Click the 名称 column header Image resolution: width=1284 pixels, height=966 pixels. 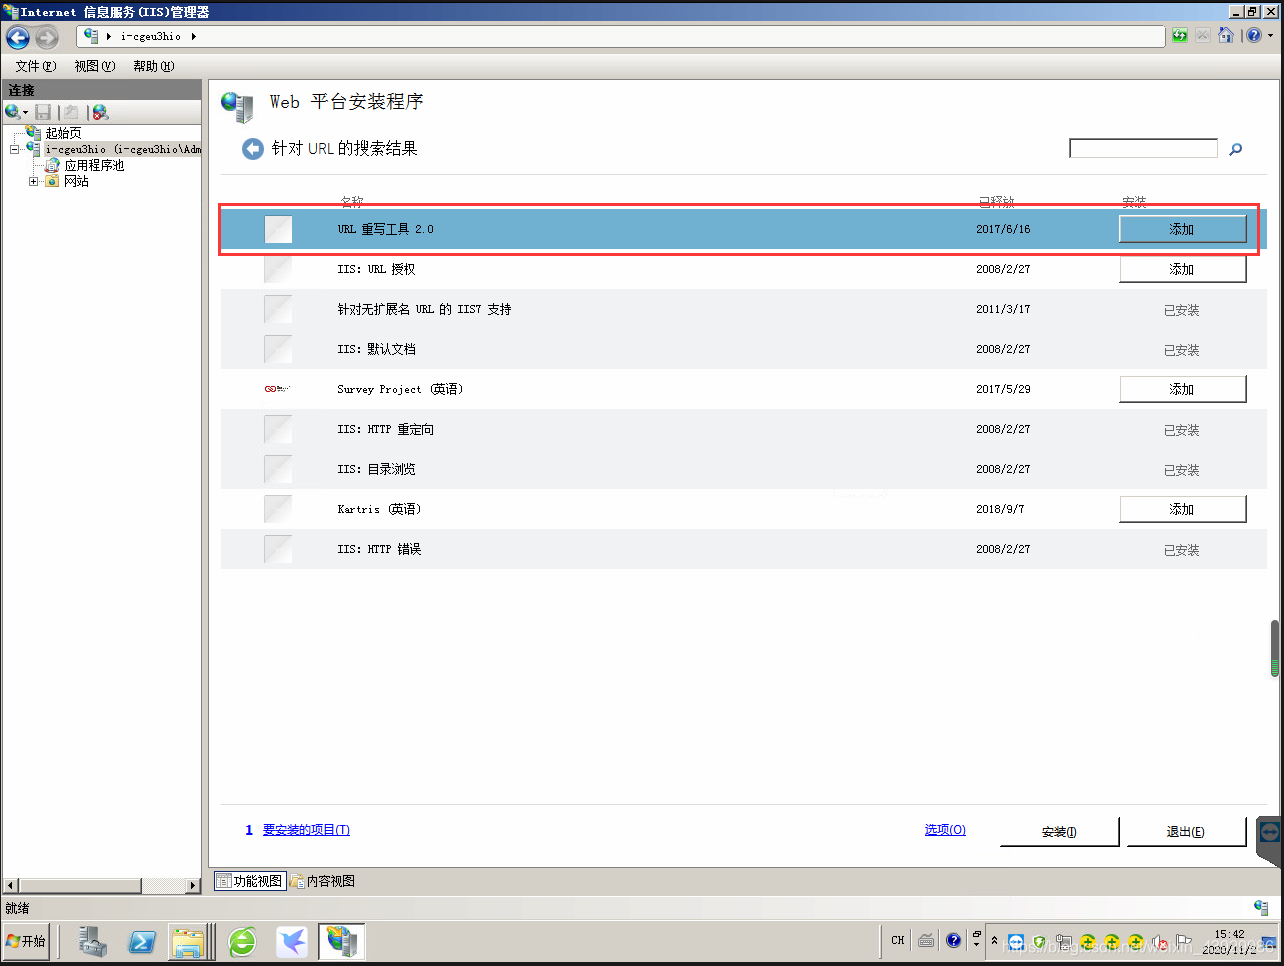352,202
